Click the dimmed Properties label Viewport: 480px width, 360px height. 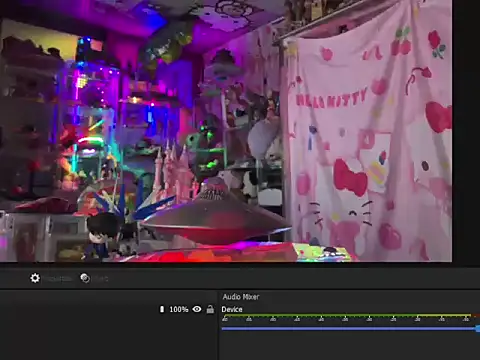(58, 278)
